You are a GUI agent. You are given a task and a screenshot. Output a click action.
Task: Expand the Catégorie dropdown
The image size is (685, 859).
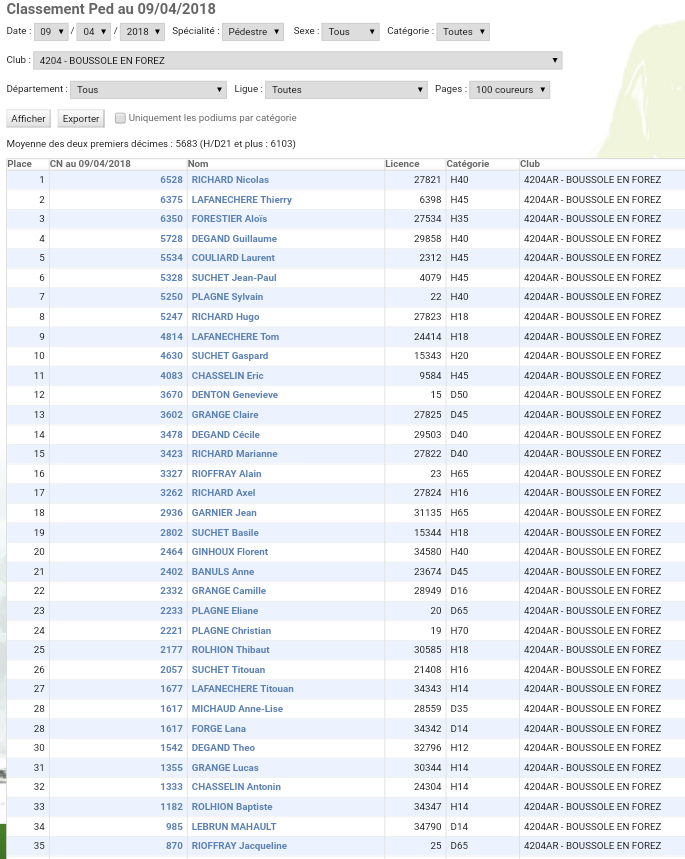click(463, 32)
